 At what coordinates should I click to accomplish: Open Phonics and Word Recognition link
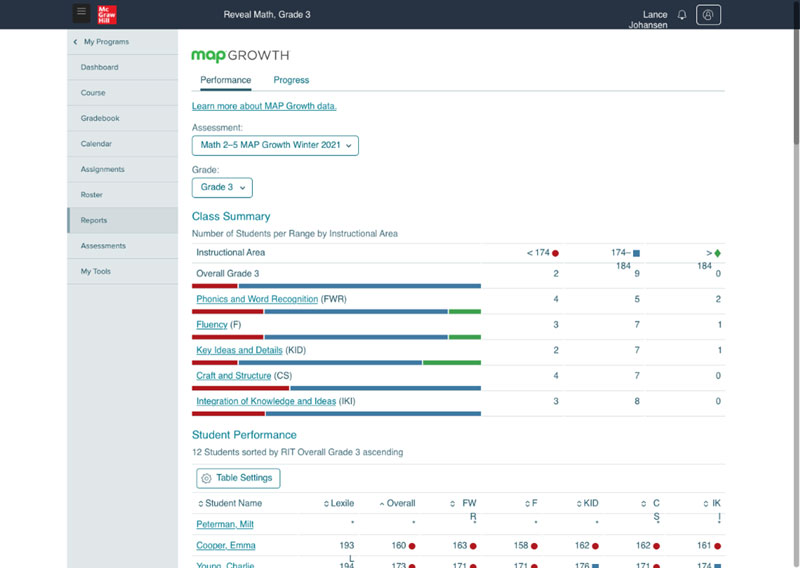(x=257, y=299)
